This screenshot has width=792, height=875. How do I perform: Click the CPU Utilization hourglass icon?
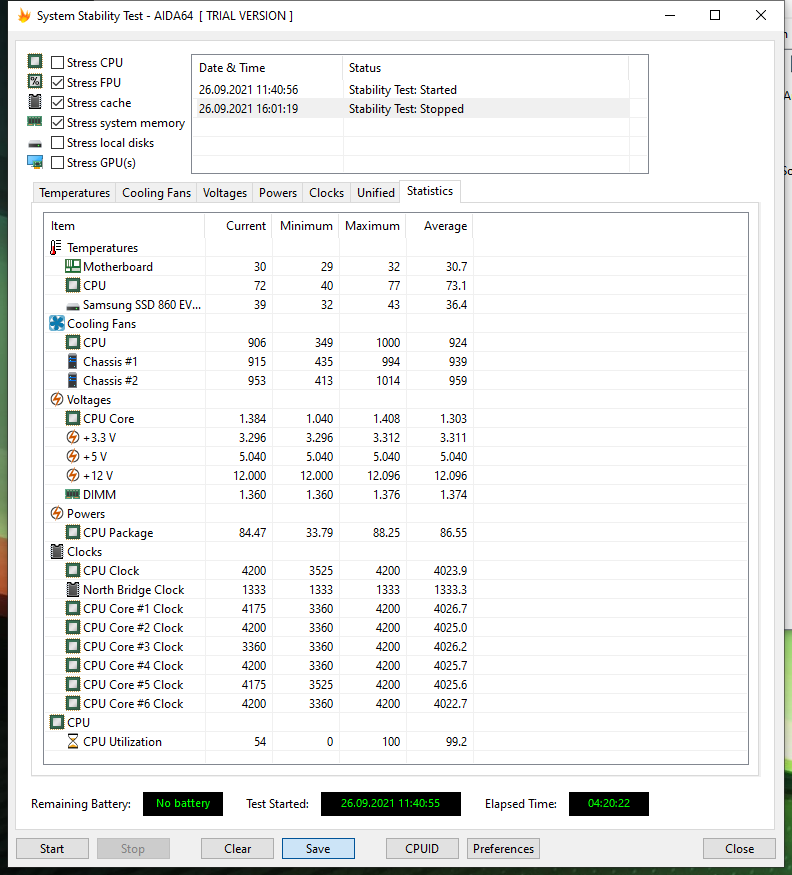73,741
